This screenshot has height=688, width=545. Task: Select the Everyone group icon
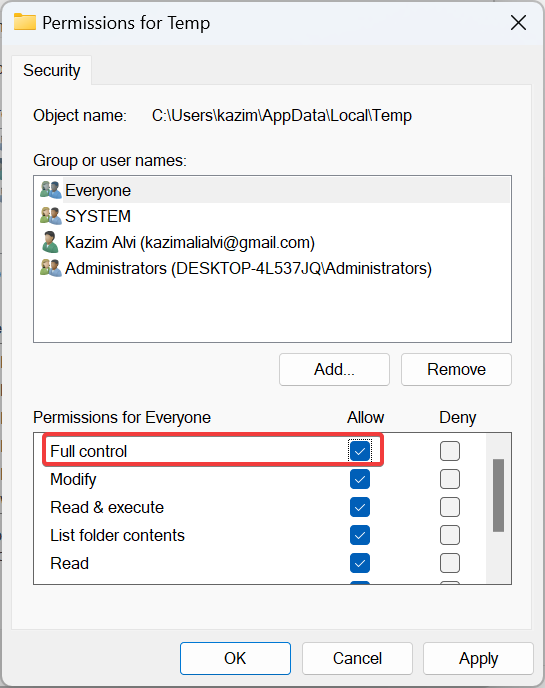(50, 190)
